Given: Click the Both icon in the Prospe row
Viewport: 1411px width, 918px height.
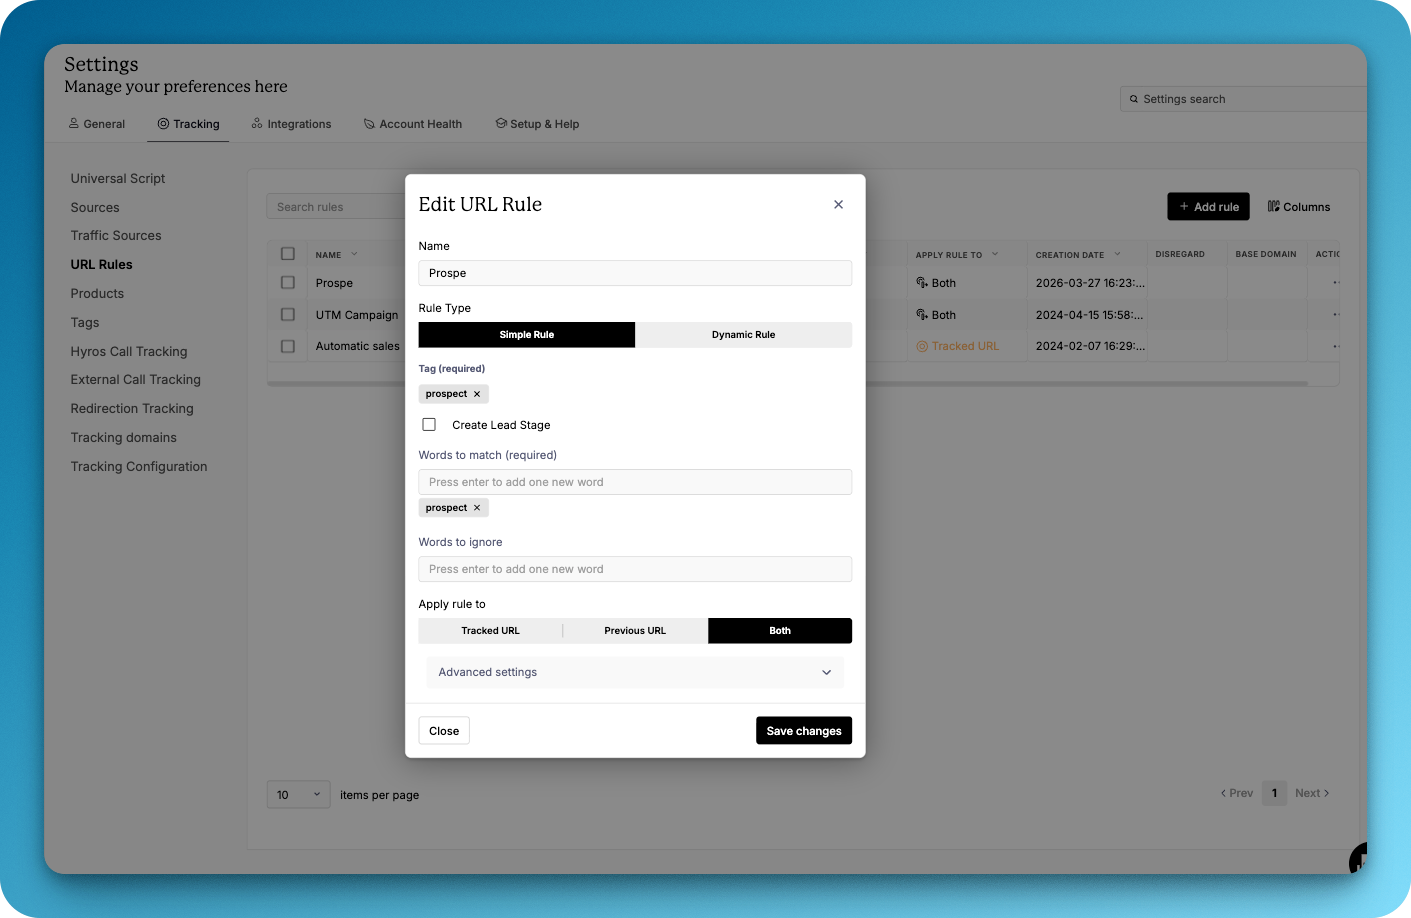Looking at the screenshot, I should click(x=922, y=283).
